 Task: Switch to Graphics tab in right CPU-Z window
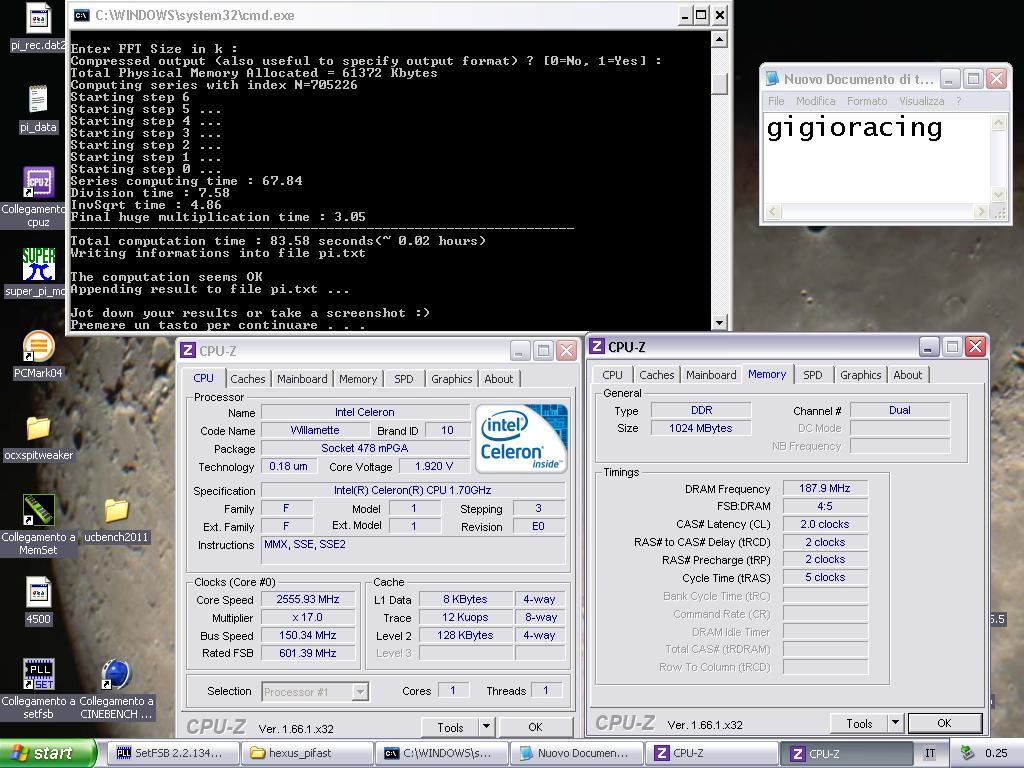pos(860,375)
